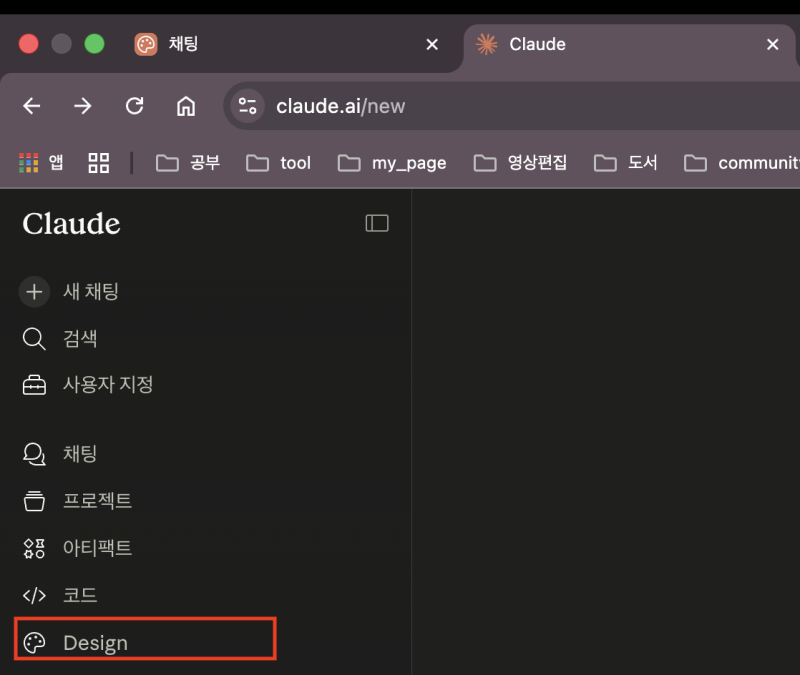The height and width of the screenshot is (675, 800).
Task: Reload the current page
Action: [x=135, y=106]
